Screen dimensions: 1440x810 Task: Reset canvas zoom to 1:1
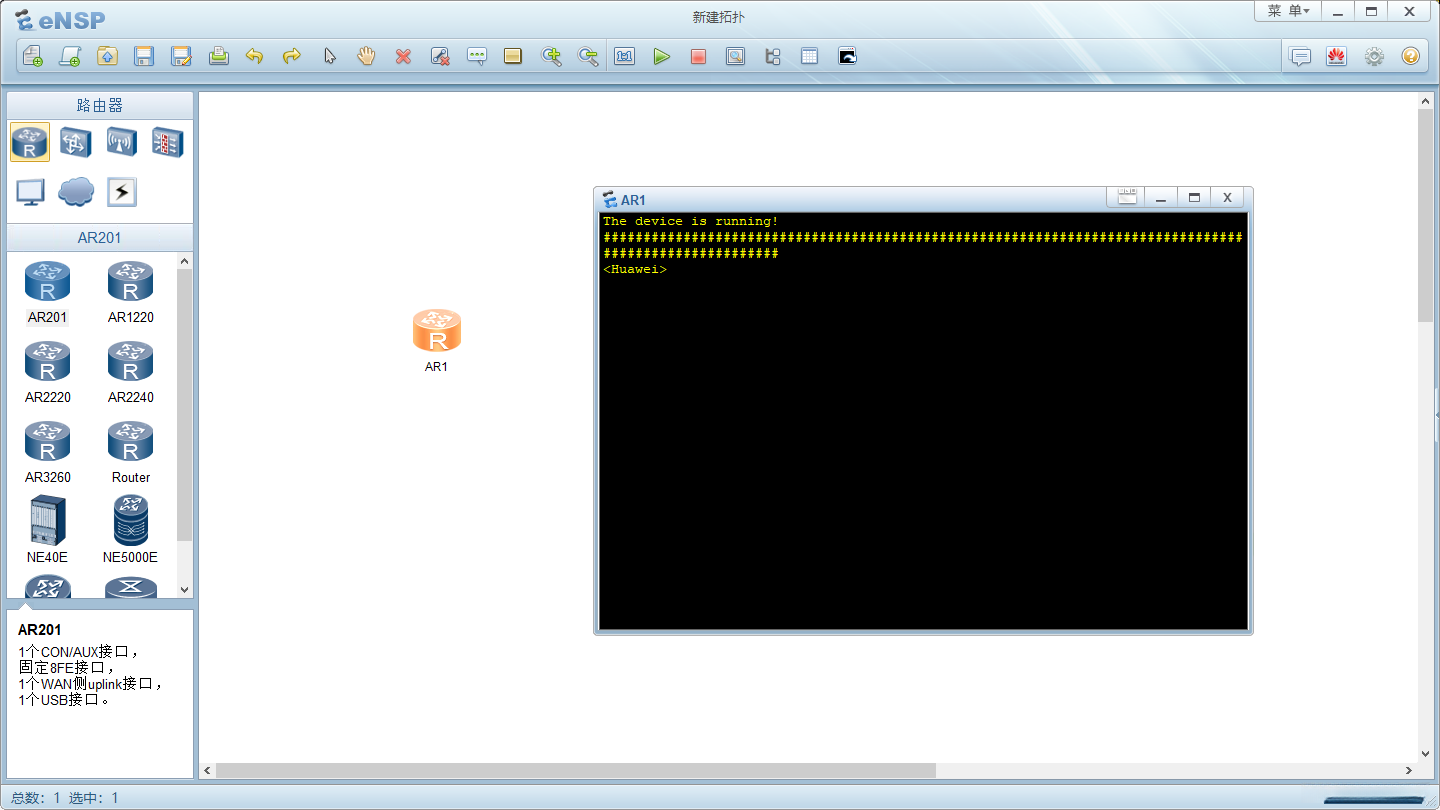coord(625,56)
